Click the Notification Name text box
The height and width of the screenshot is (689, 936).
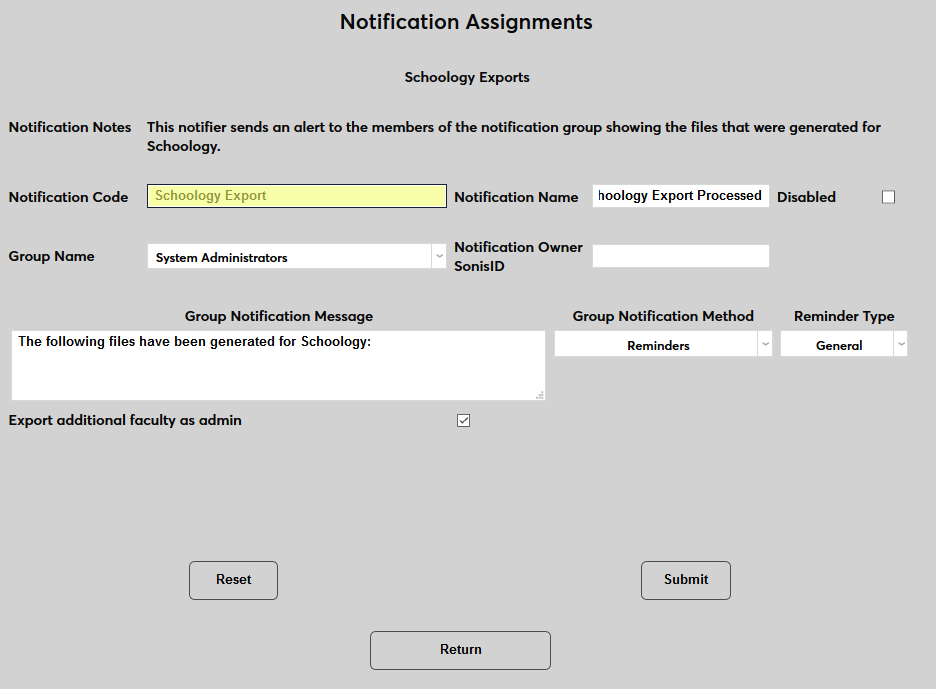click(680, 195)
